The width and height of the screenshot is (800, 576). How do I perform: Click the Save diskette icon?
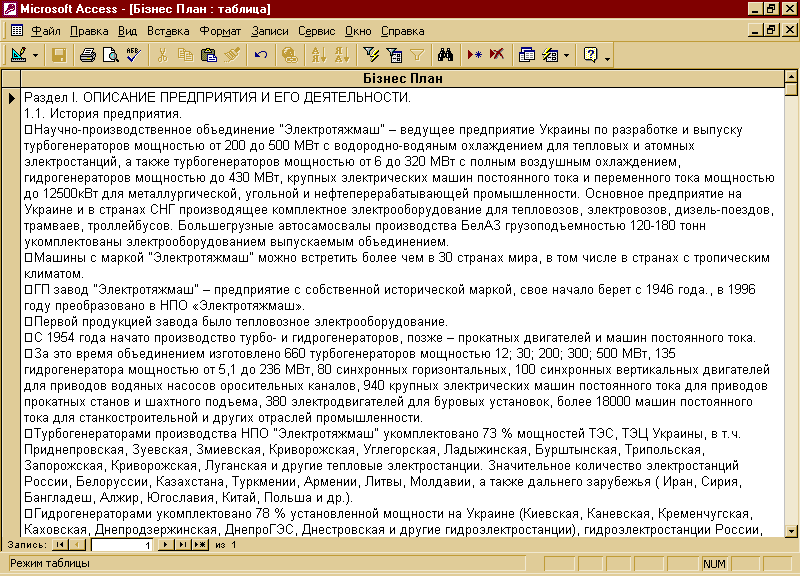coord(59,55)
